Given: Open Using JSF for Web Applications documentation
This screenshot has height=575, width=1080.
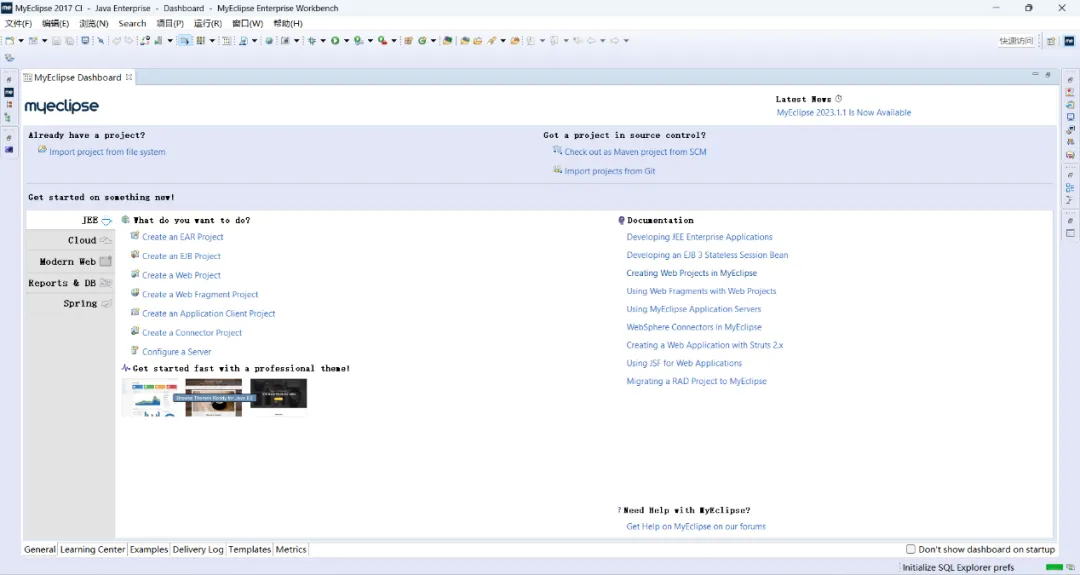Looking at the screenshot, I should point(684,363).
